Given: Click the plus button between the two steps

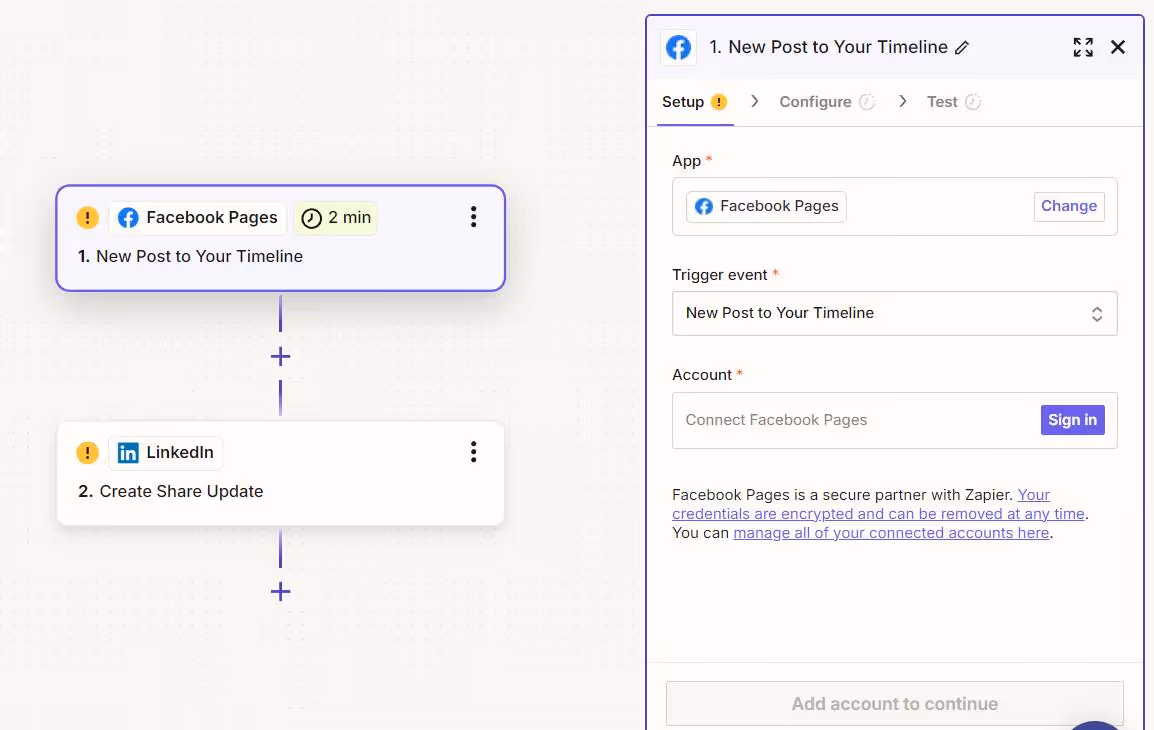Looking at the screenshot, I should (280, 356).
